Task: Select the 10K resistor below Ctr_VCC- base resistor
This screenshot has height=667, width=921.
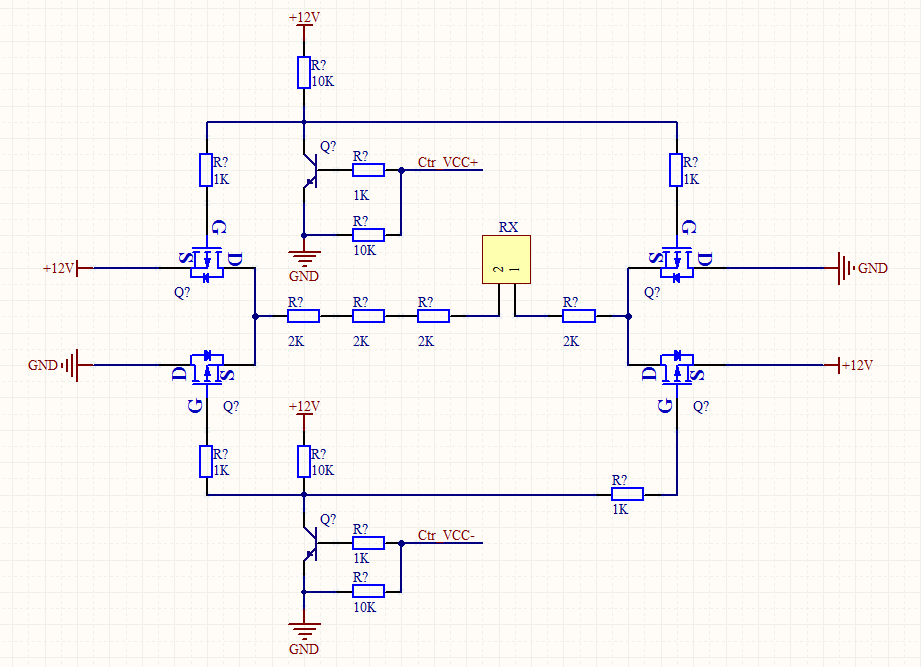Action: pos(368,591)
